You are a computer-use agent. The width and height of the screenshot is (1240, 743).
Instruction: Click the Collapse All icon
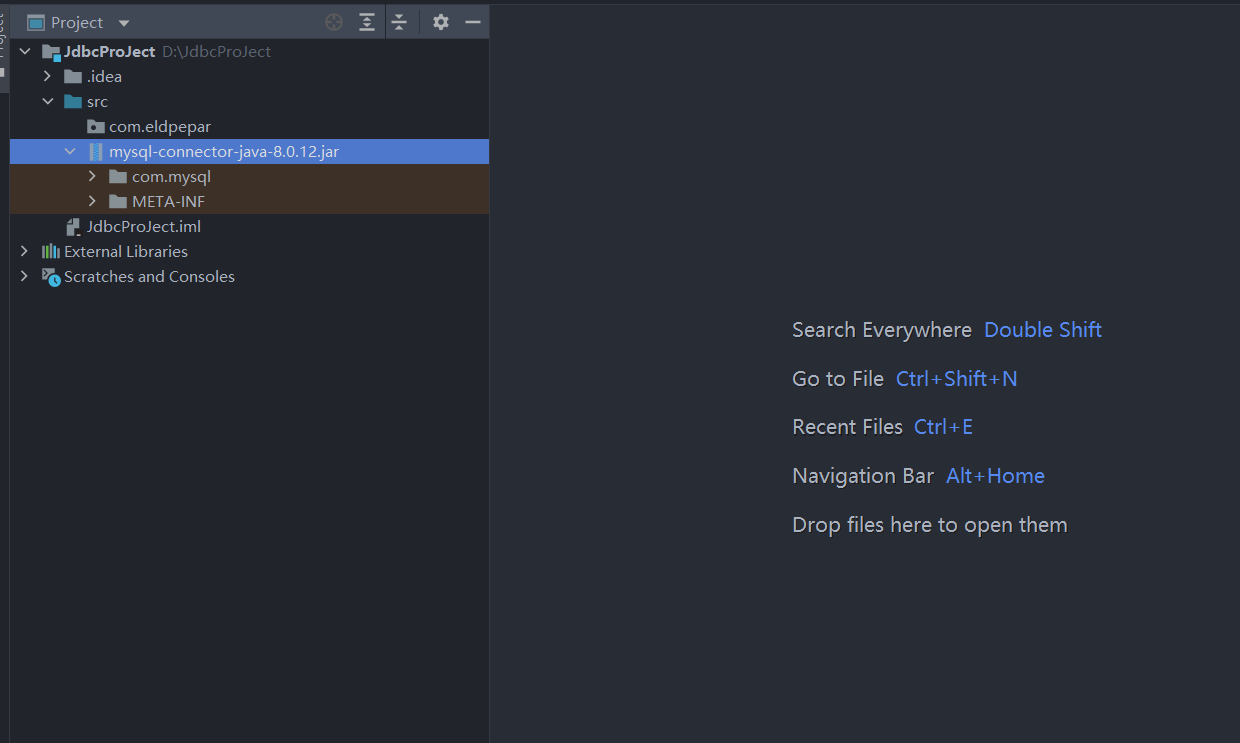399,22
